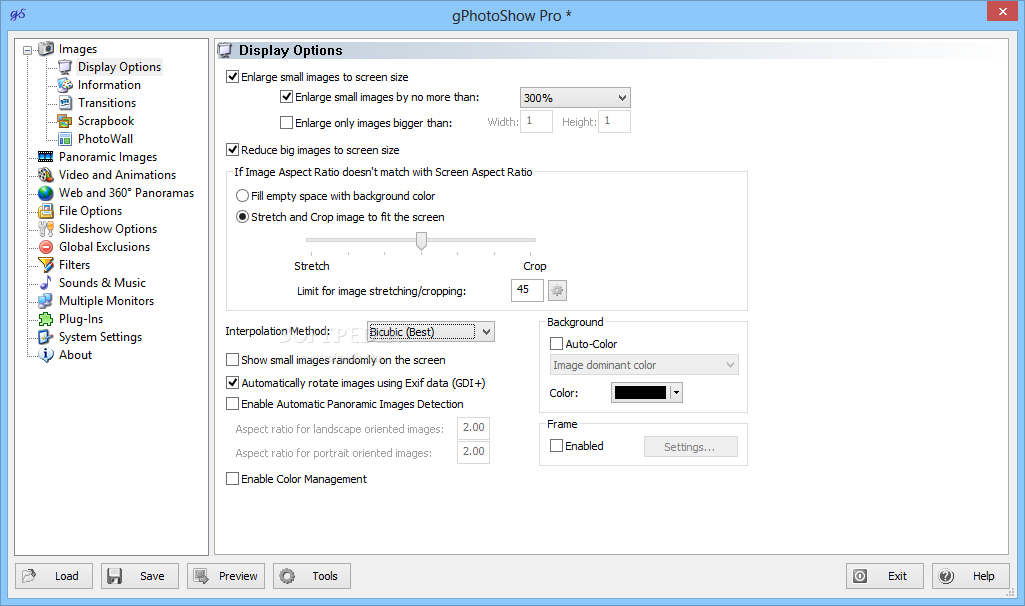The width and height of the screenshot is (1025, 606).
Task: Select Fill empty space with background color
Action: (243, 195)
